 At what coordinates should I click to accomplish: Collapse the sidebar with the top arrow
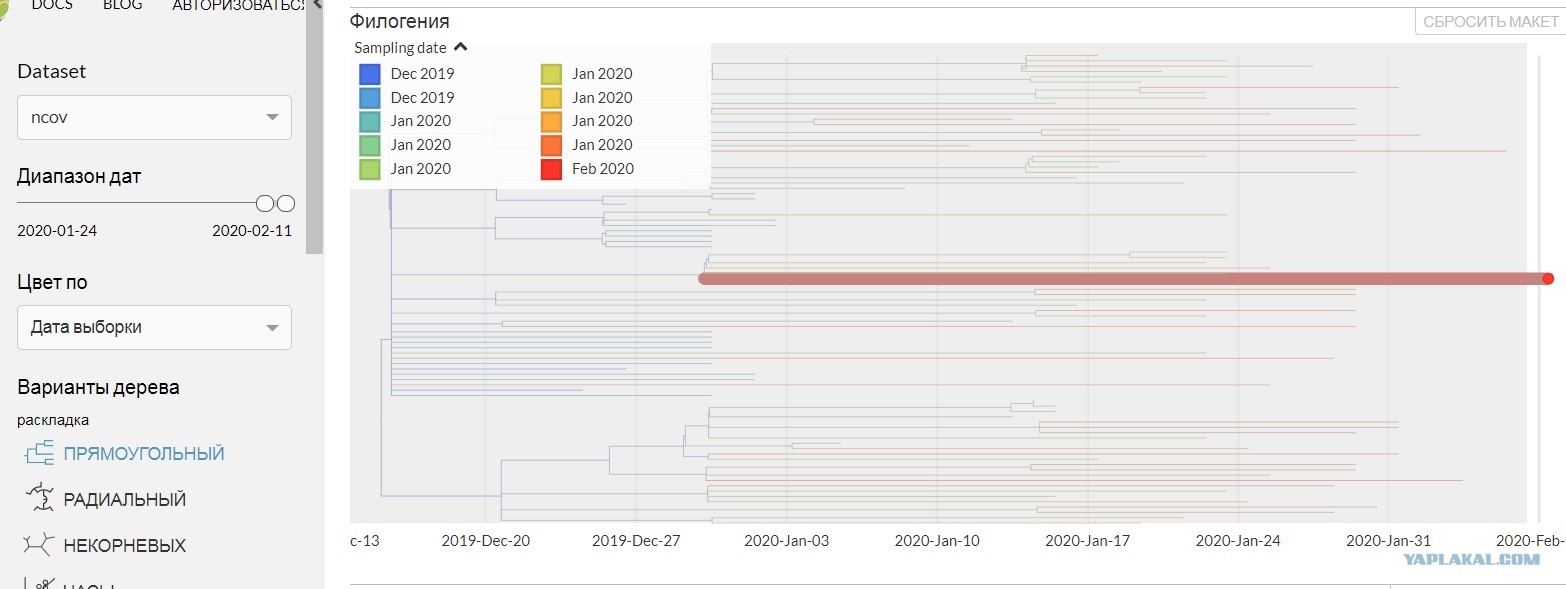point(317,5)
